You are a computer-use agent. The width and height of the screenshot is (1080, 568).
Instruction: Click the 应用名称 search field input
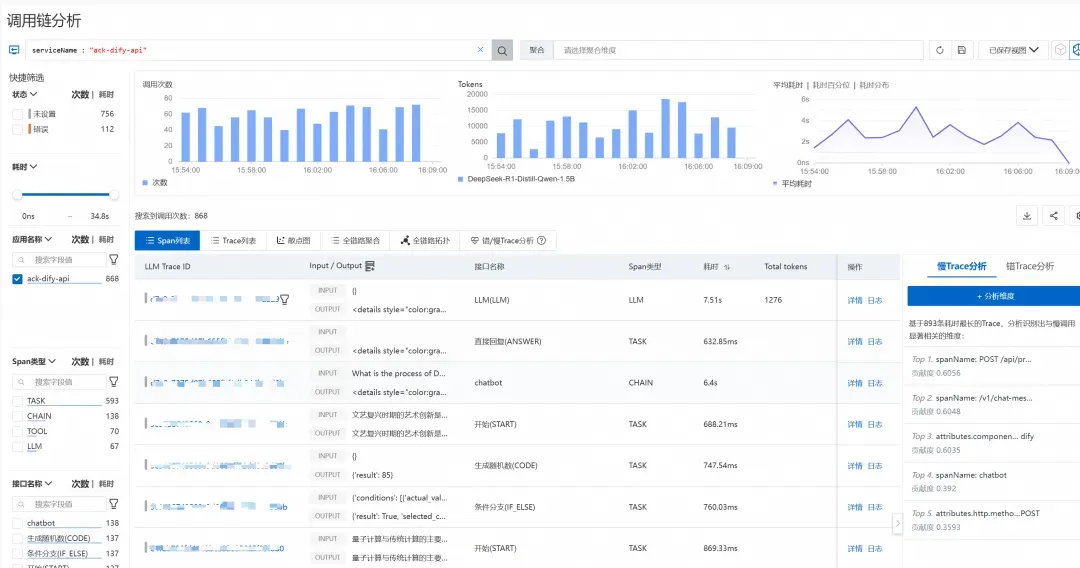59,260
